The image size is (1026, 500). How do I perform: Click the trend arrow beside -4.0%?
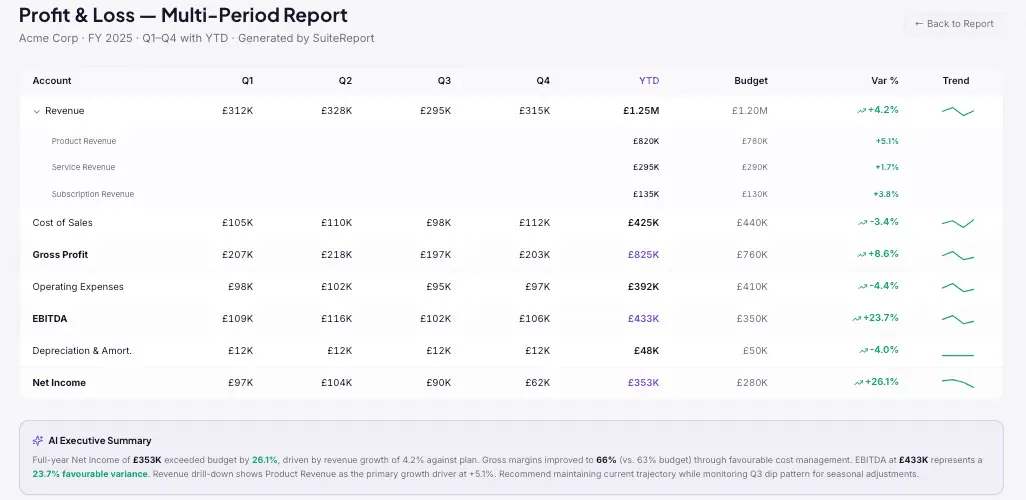[863, 351]
